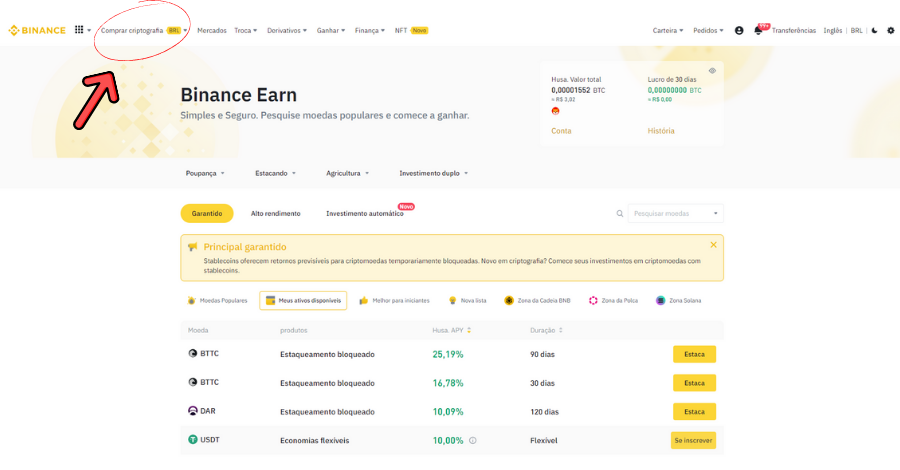This screenshot has width=900, height=470.
Task: Switch to the Alto rendimento tab
Action: click(276, 213)
